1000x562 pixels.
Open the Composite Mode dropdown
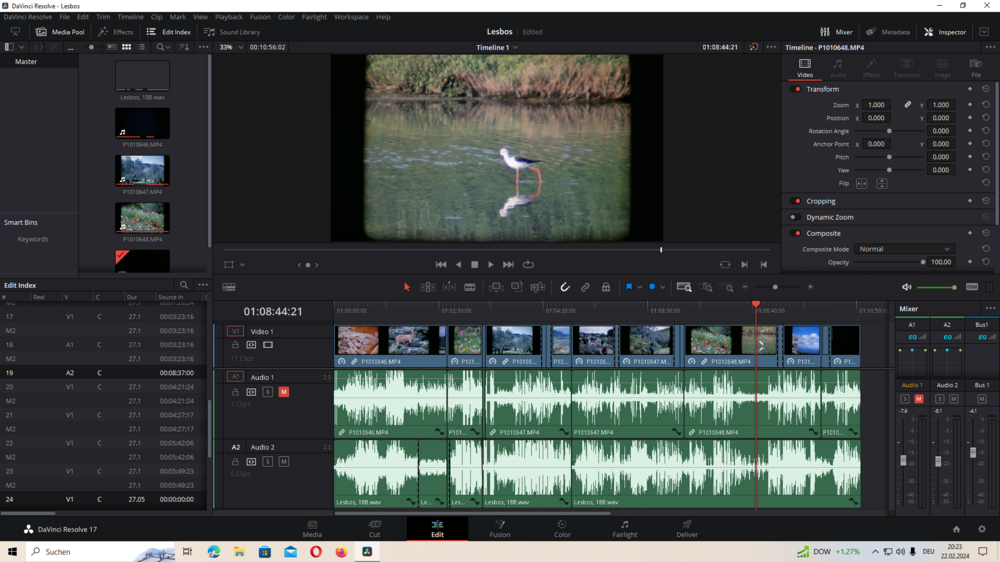coord(904,249)
